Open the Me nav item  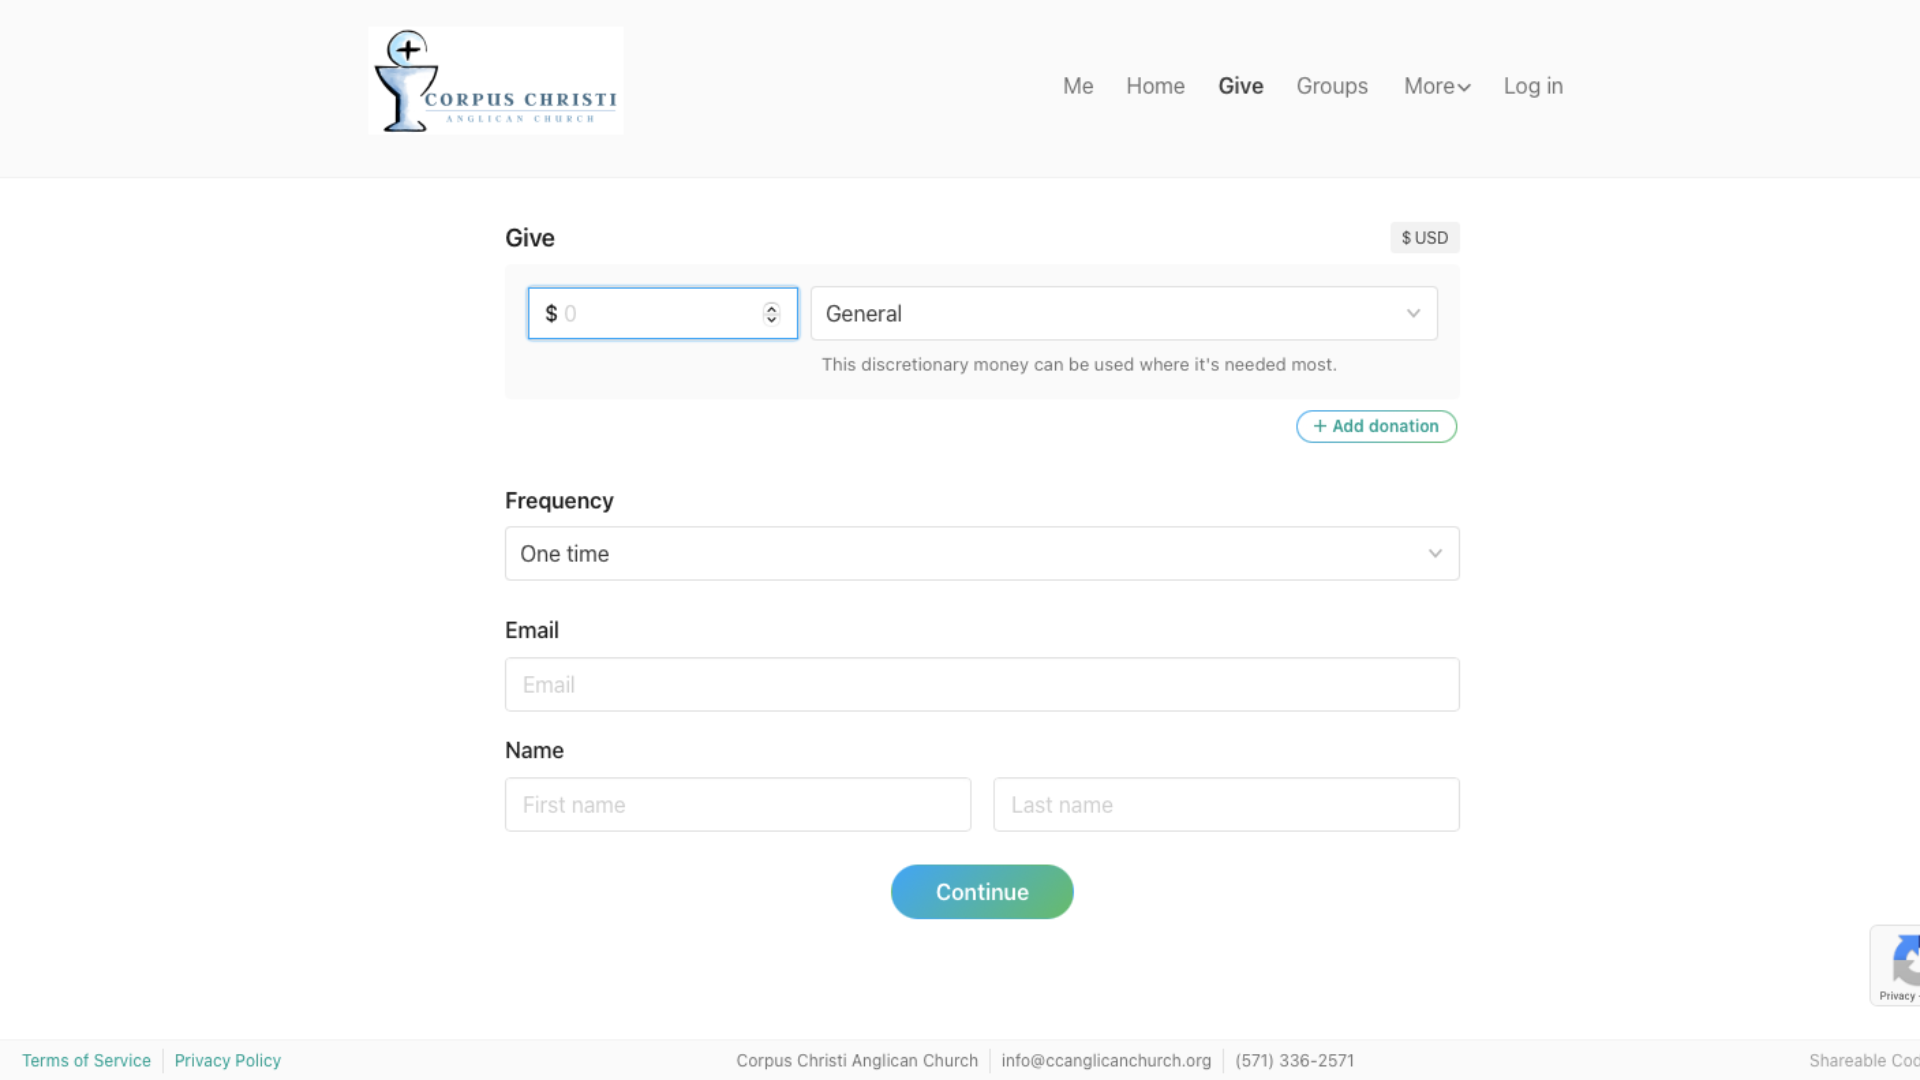1077,86
